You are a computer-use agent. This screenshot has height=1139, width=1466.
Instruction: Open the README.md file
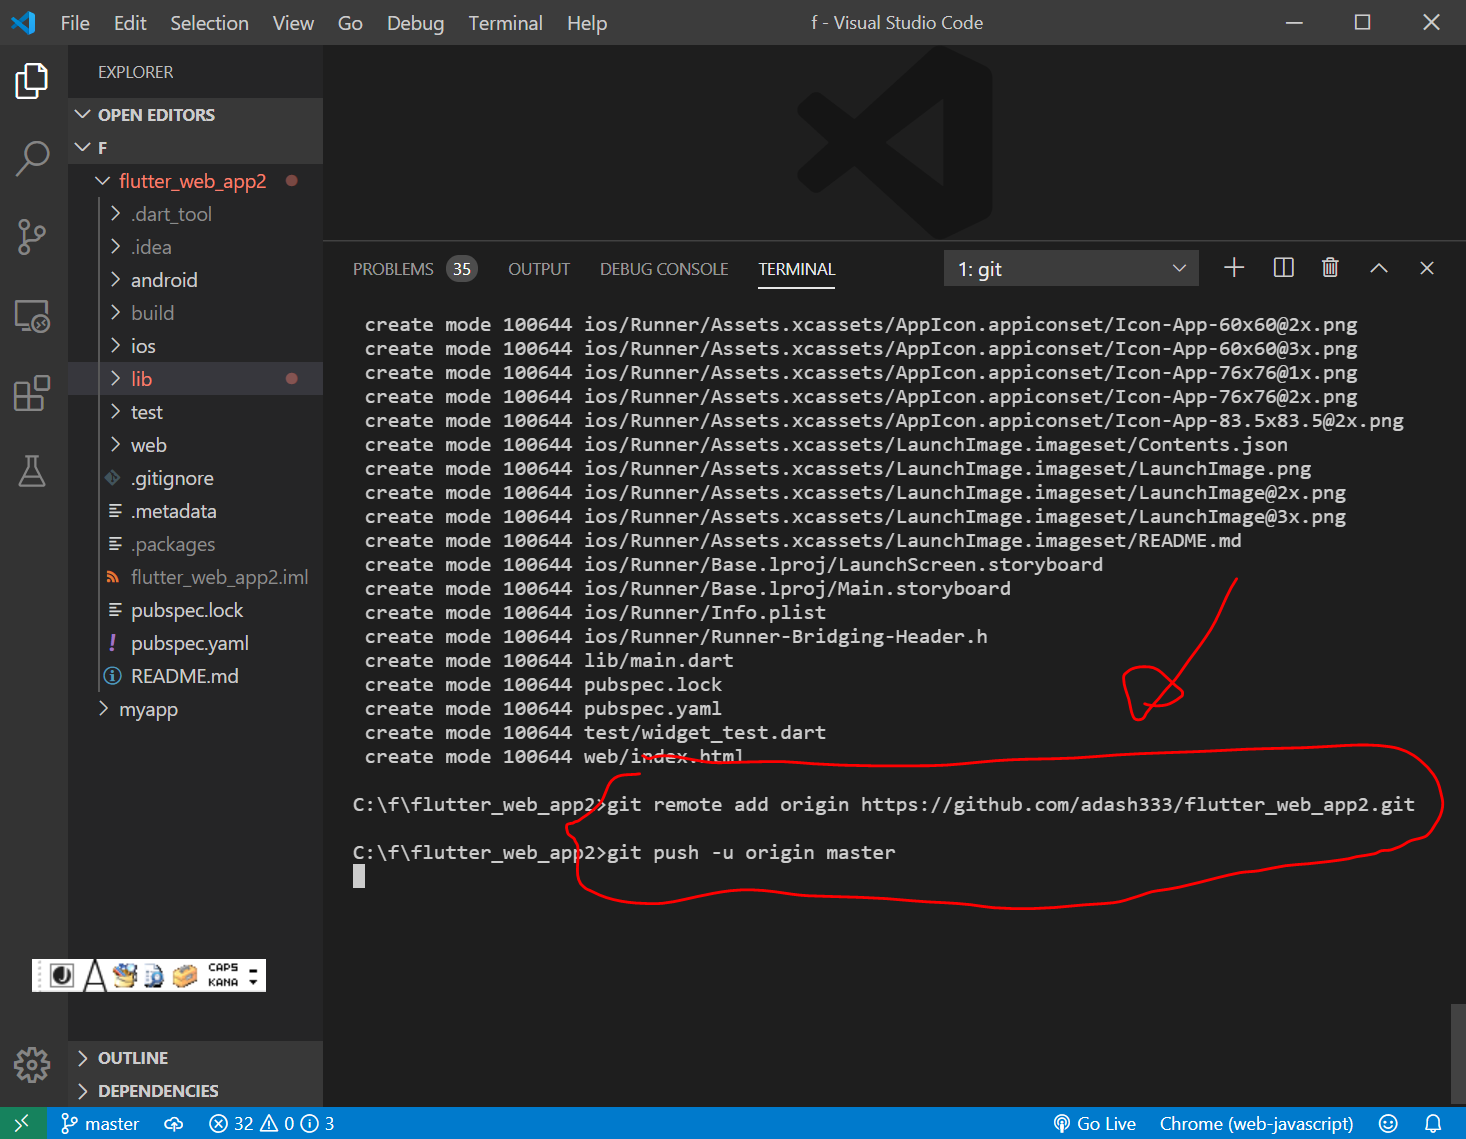click(195, 676)
